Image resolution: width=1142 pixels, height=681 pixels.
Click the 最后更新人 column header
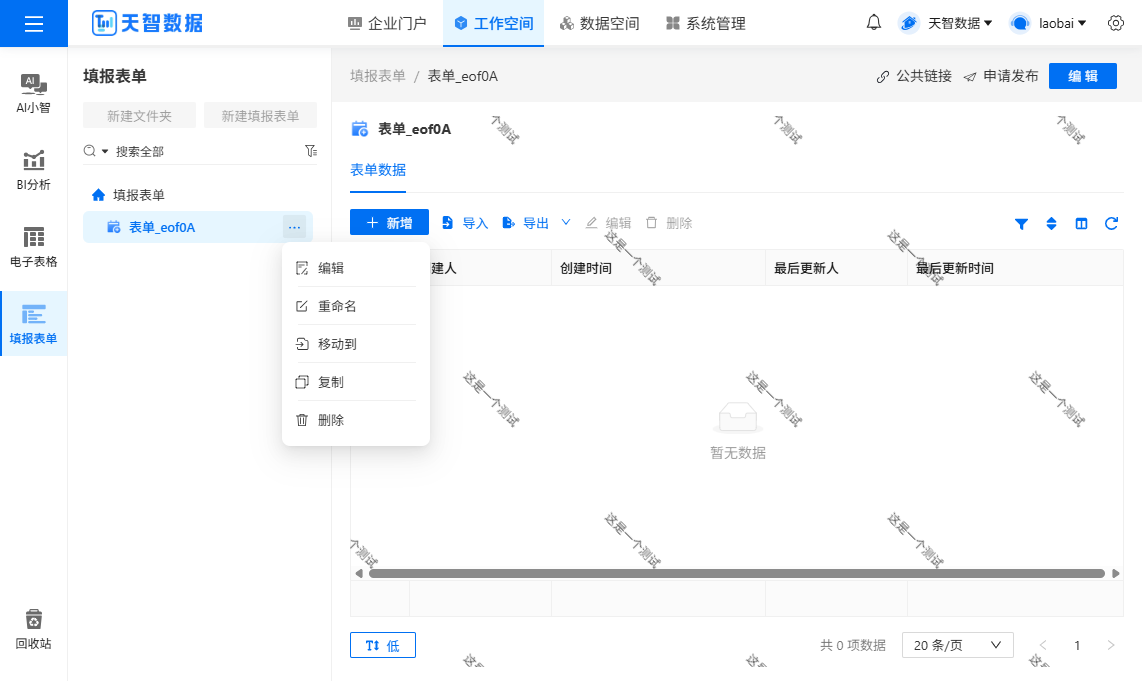click(836, 268)
